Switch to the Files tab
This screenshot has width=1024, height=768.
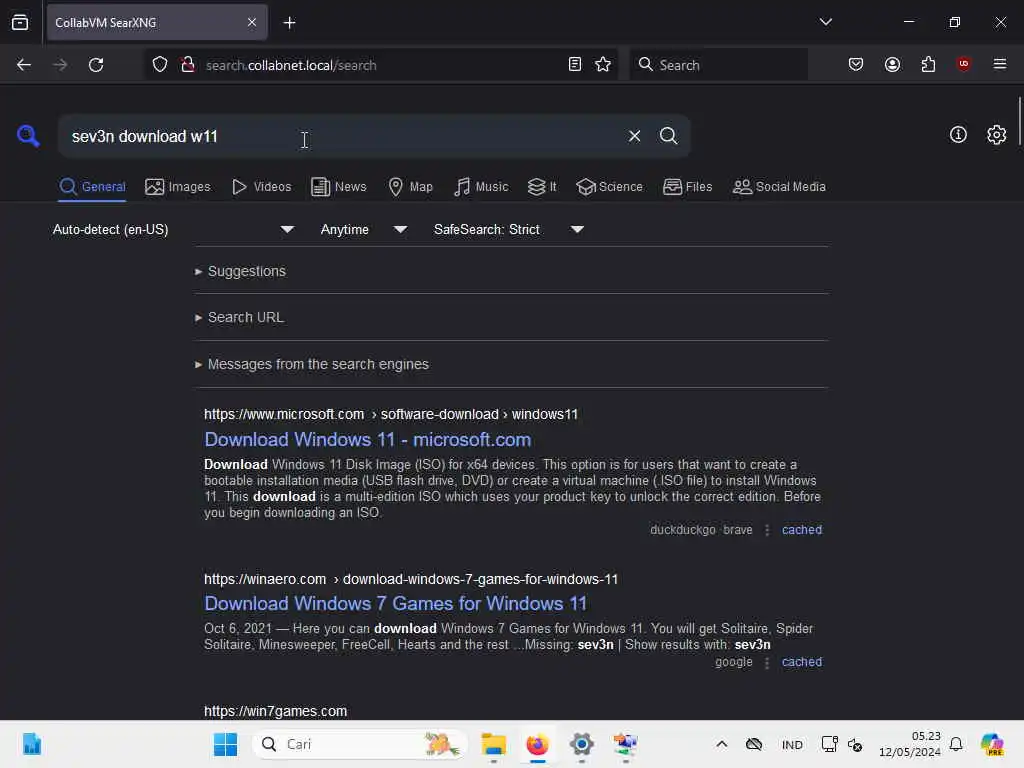(x=687, y=187)
